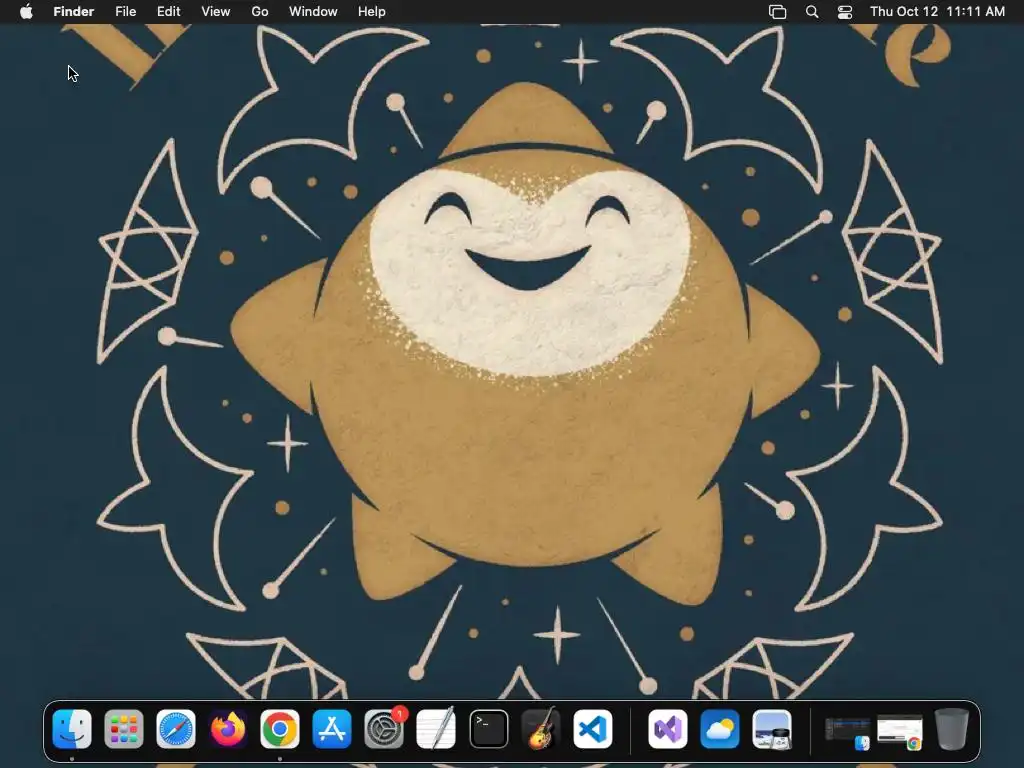The image size is (1024, 768).
Task: Open Spotlight search in menu bar
Action: pos(812,11)
